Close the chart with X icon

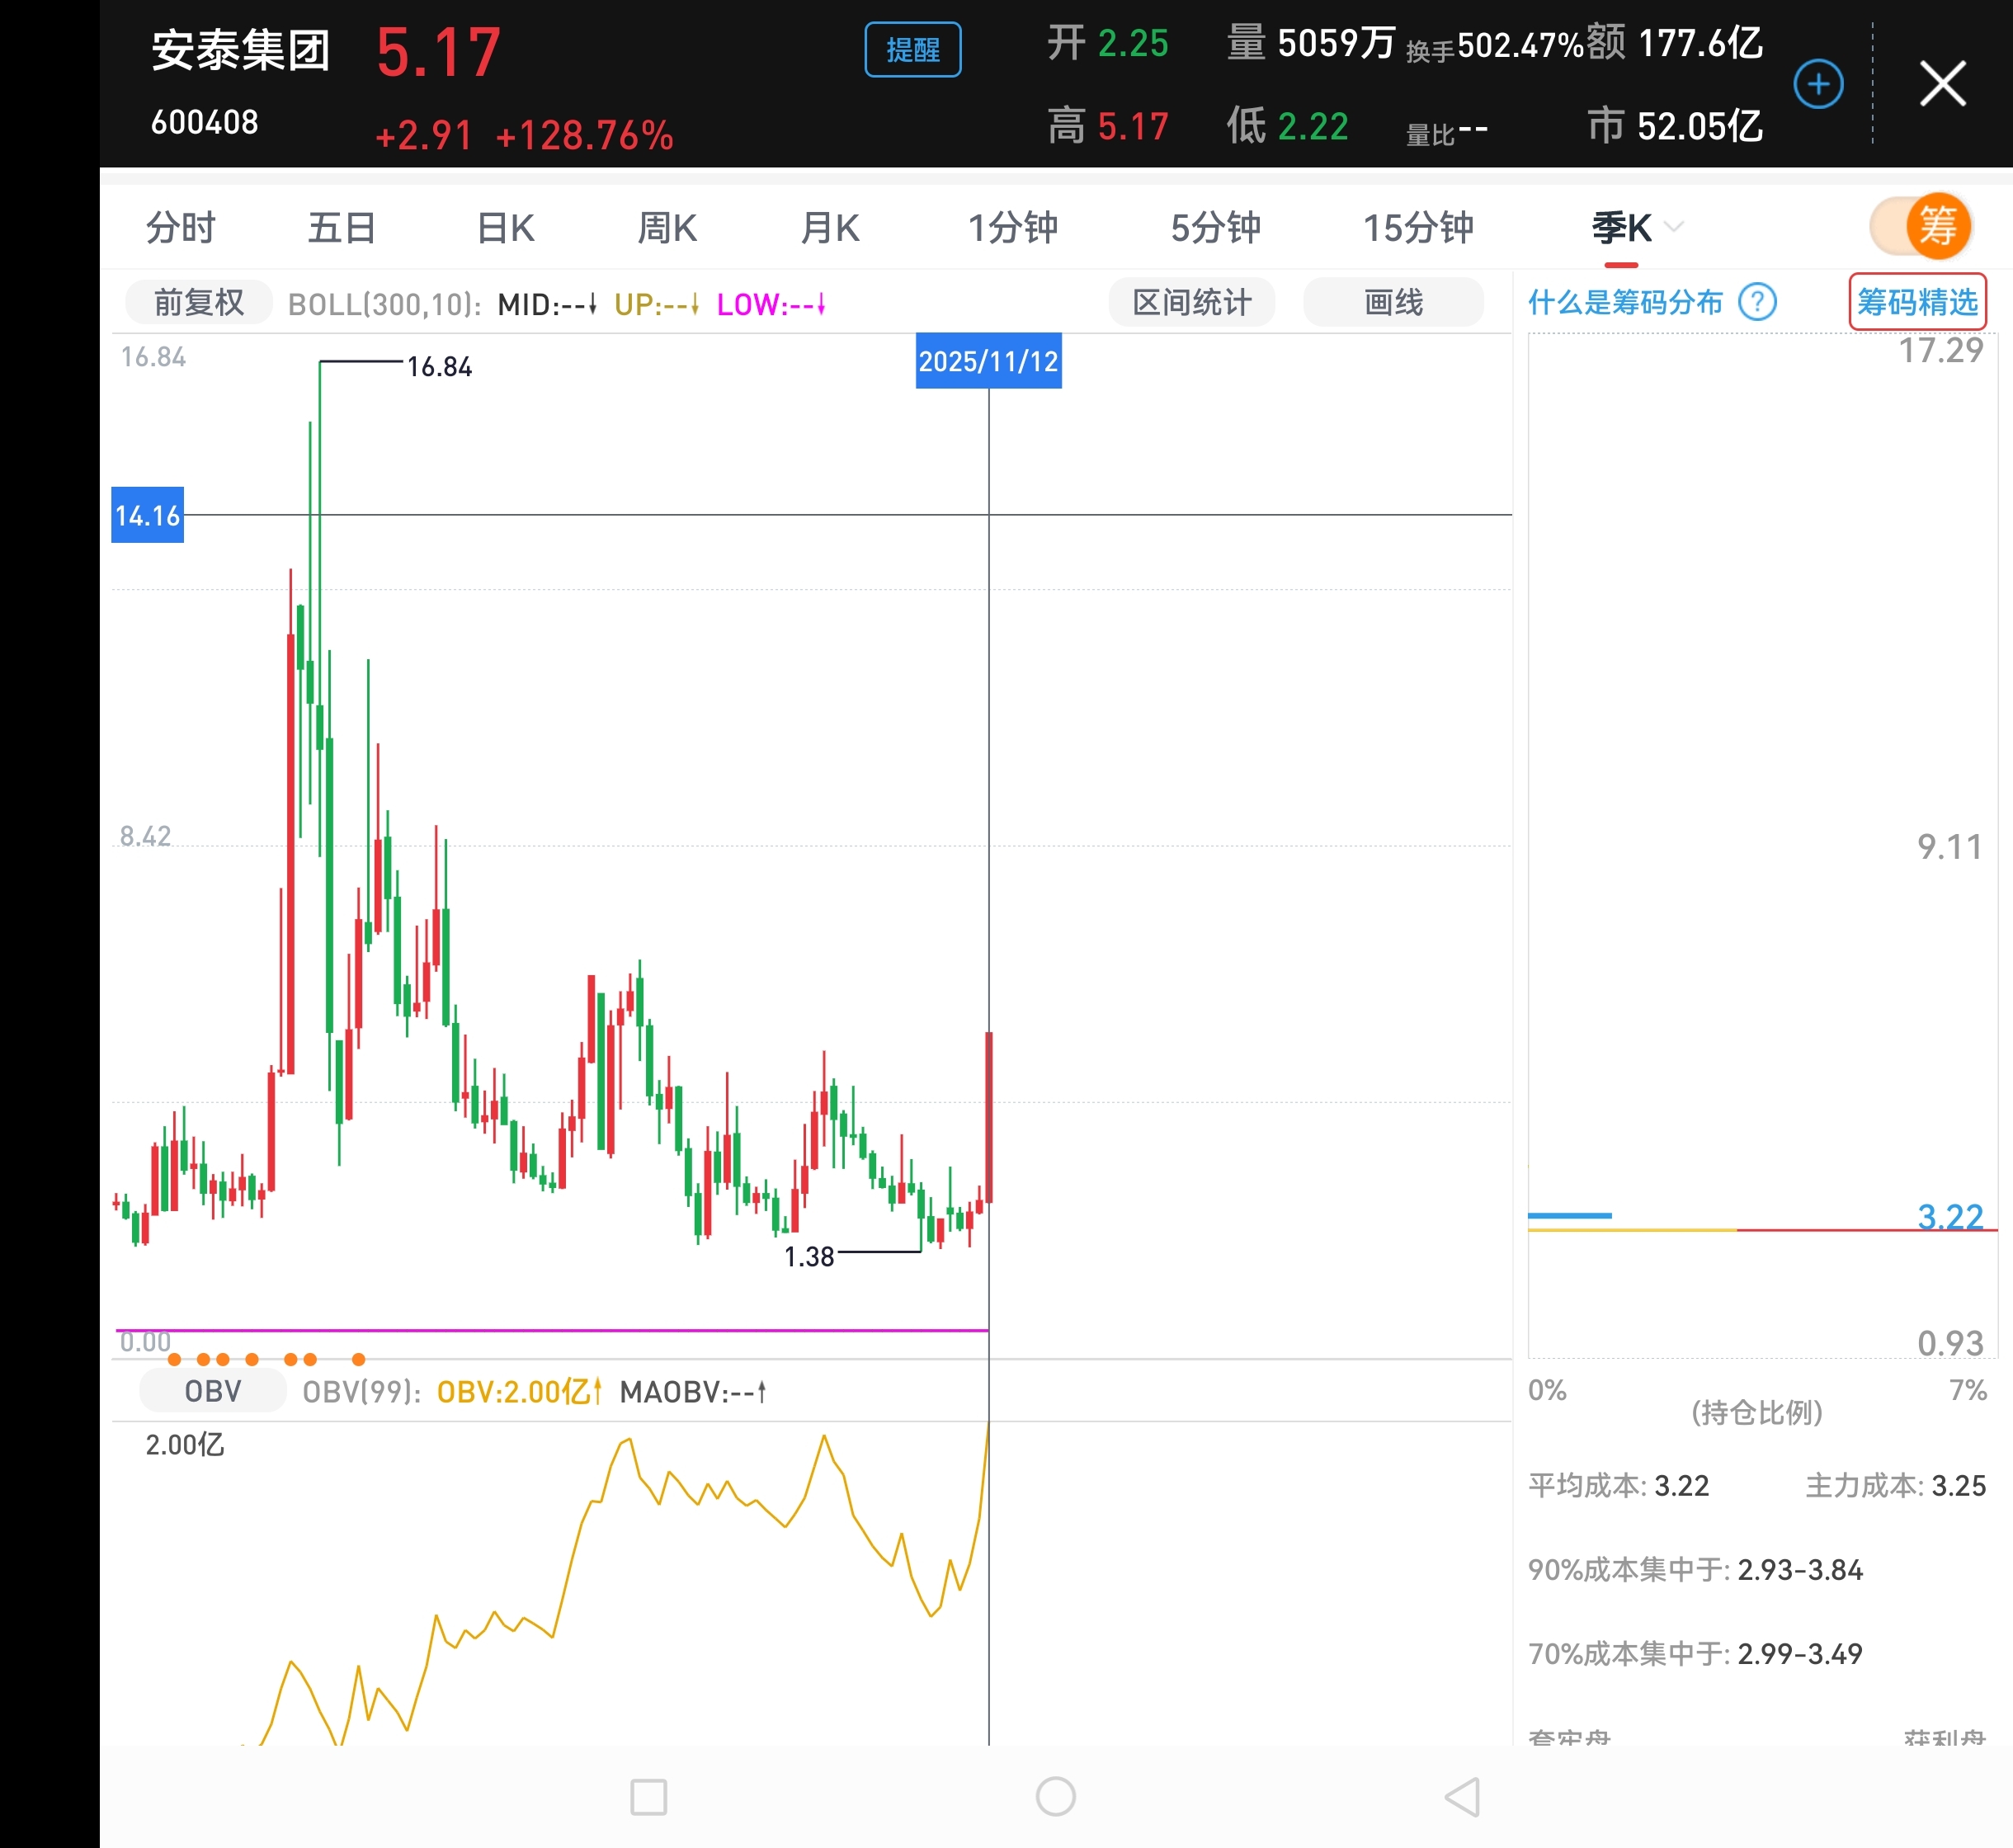1942,83
